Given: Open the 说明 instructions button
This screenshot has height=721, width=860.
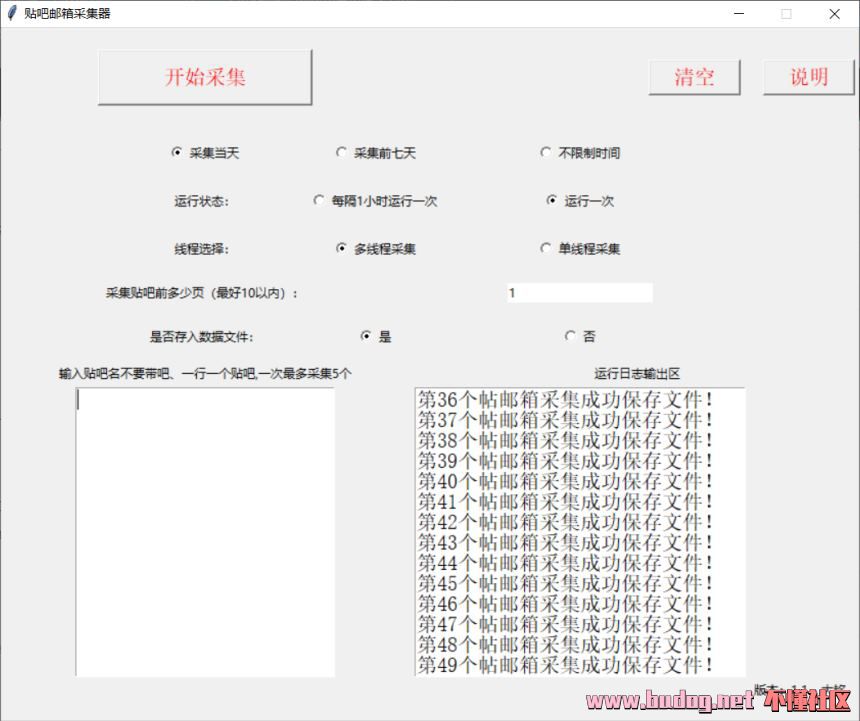Looking at the screenshot, I should coord(809,77).
